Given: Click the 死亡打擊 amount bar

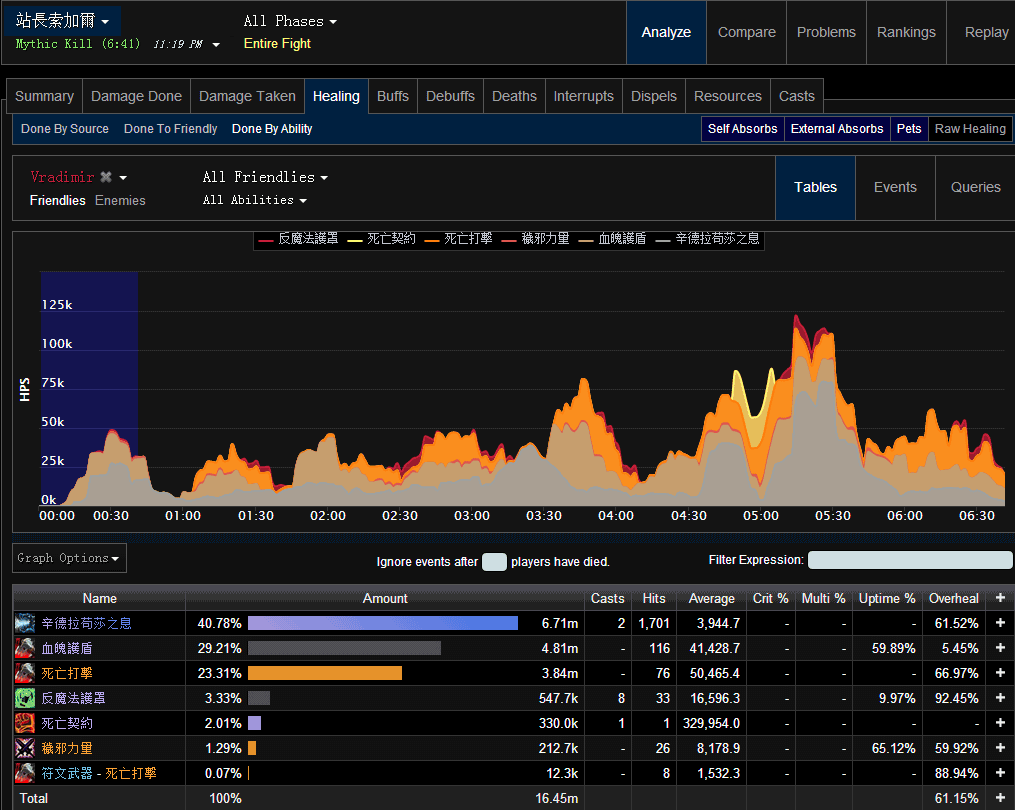Looking at the screenshot, I should 325,673.
